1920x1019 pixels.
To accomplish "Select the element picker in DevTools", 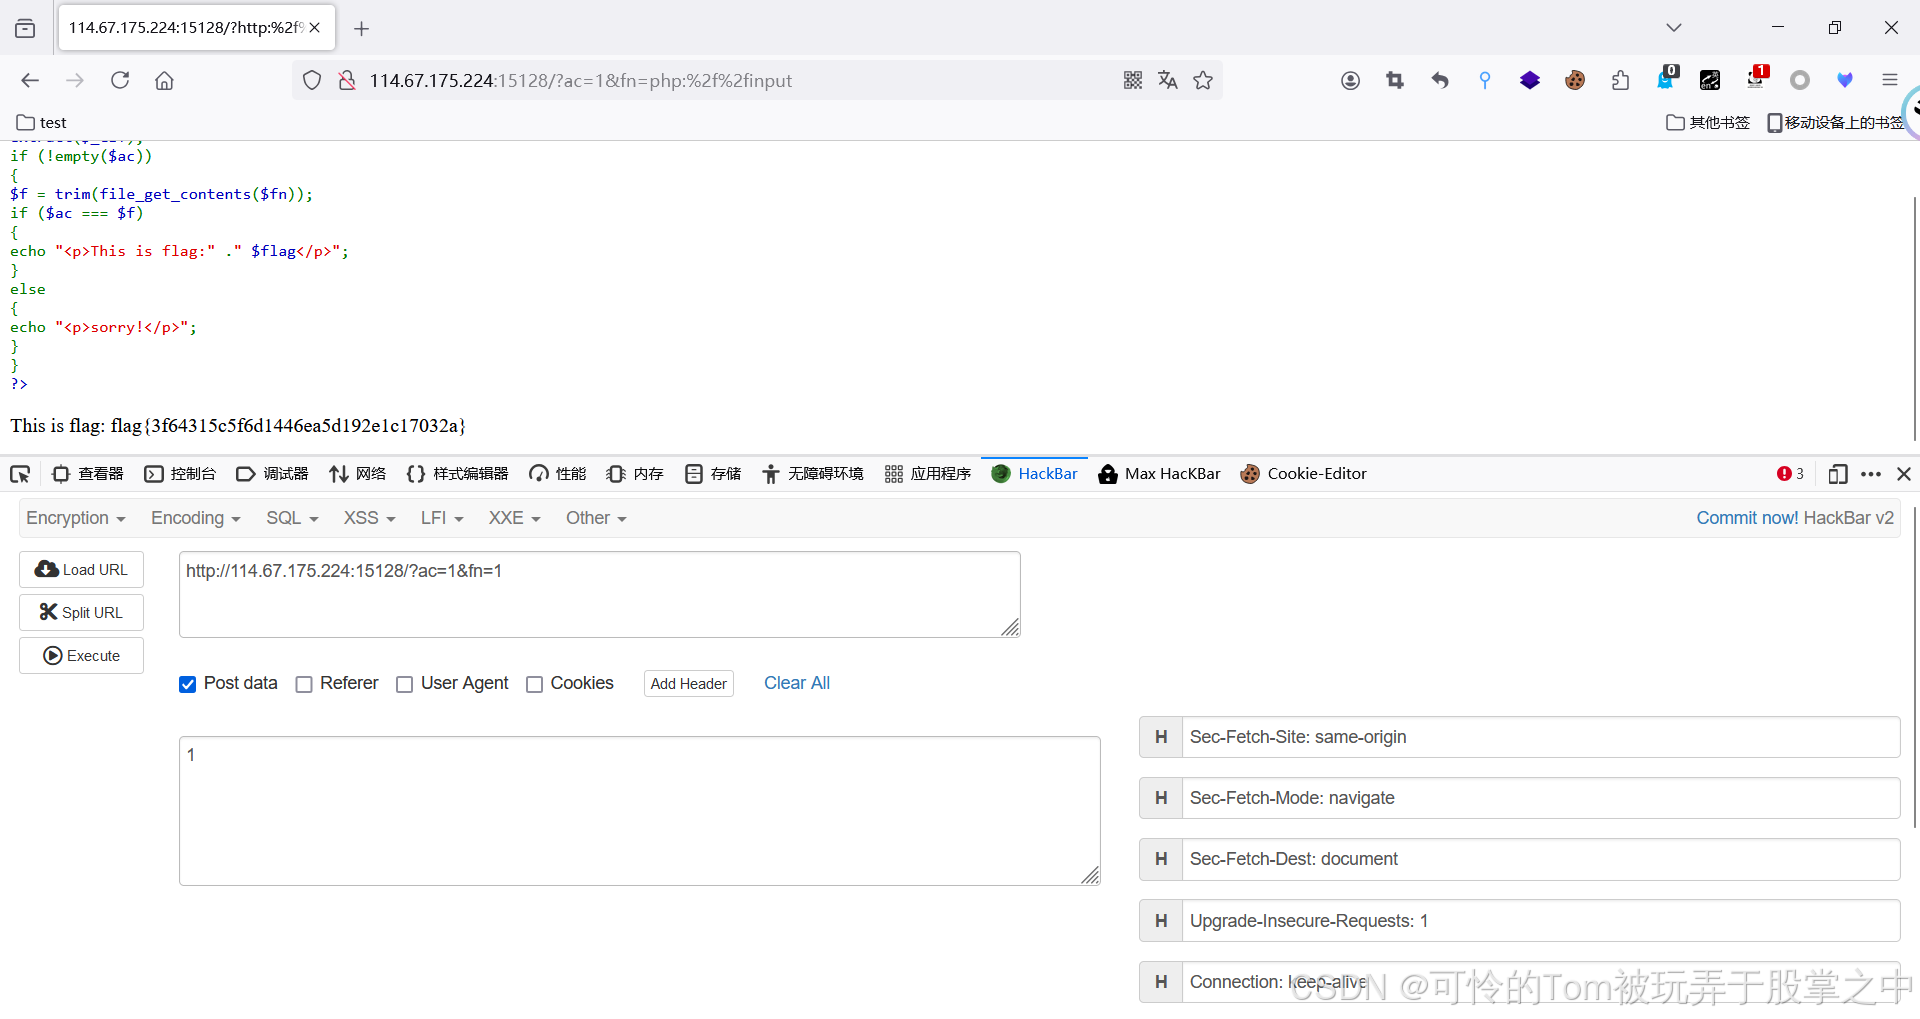I will 19,474.
